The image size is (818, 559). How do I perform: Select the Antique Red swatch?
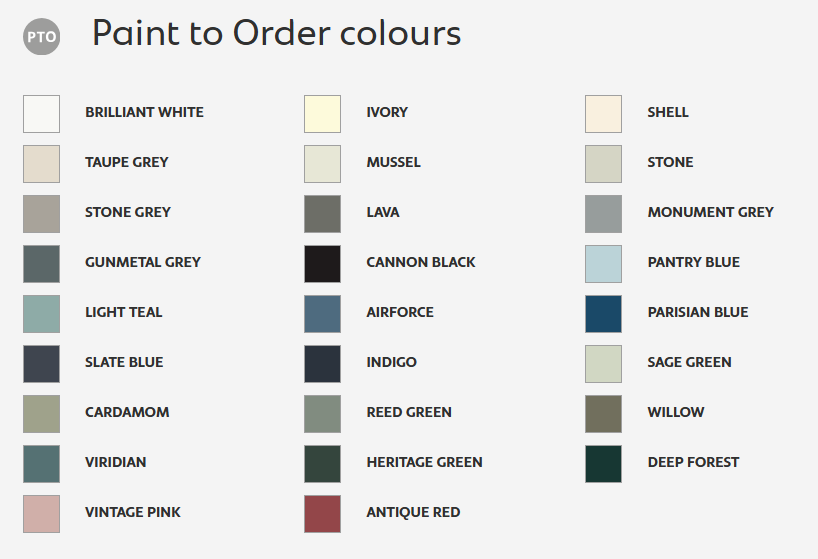pyautogui.click(x=322, y=513)
